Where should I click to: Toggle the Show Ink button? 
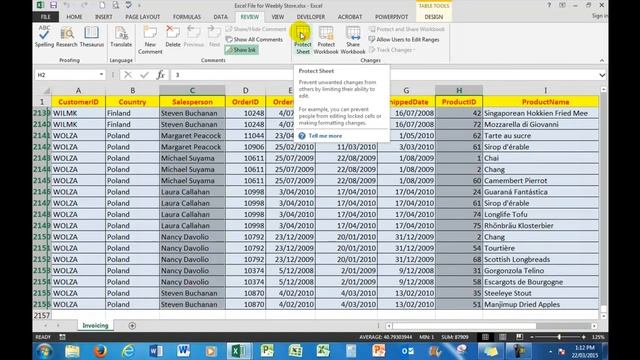coord(241,50)
